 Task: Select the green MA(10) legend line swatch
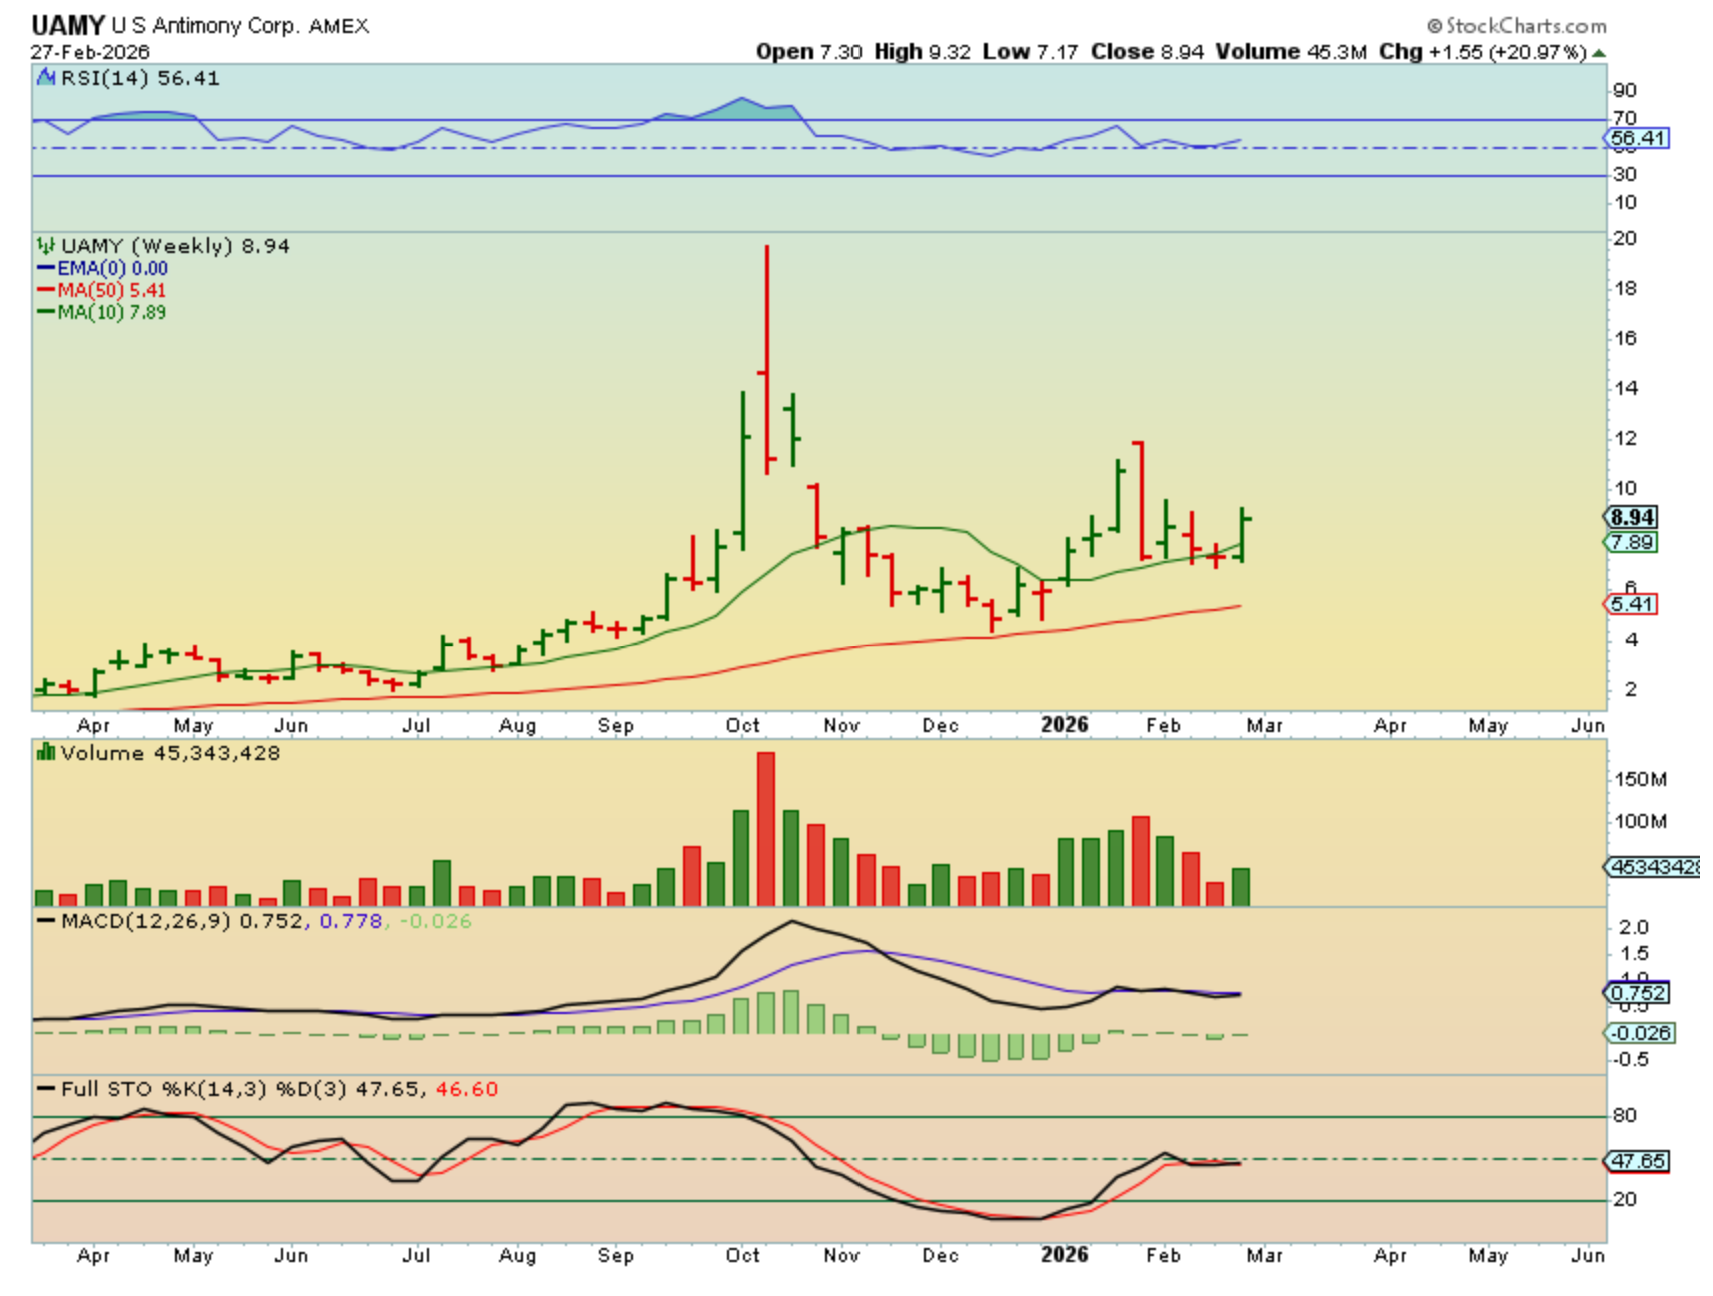(46, 312)
